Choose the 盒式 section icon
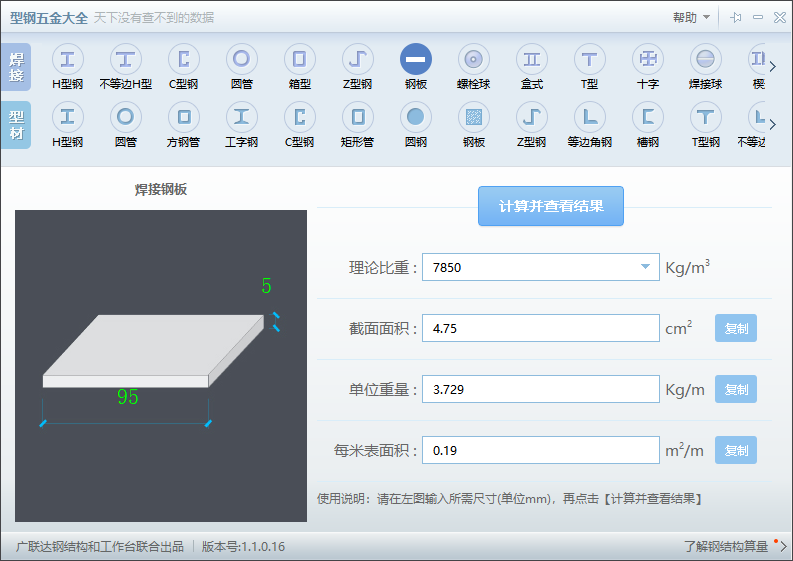Screen dimensions: 793x561 coord(532,60)
